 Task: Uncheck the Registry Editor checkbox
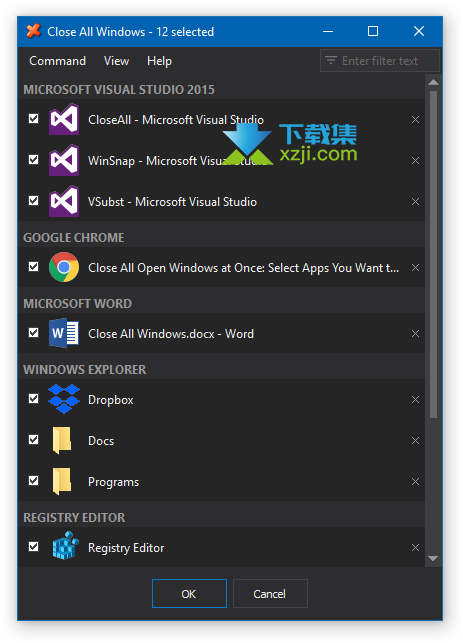(34, 547)
